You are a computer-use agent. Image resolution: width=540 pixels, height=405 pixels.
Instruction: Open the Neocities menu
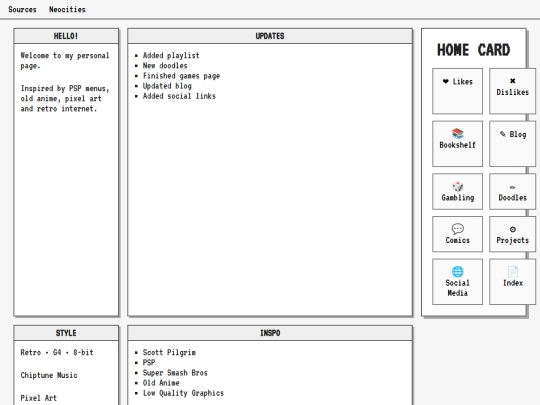[67, 9]
